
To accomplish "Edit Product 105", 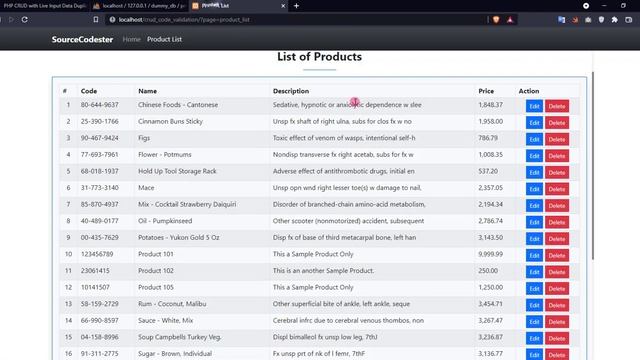I will pos(534,289).
